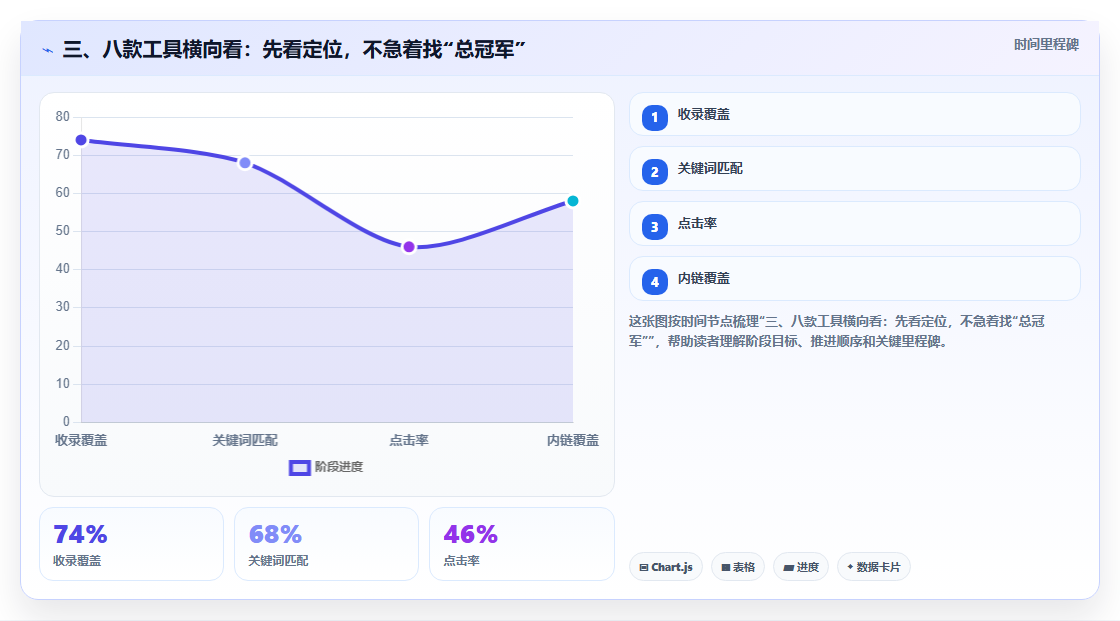
Task: Toggle the 阶段进度 legend swatch
Action: 299,468
